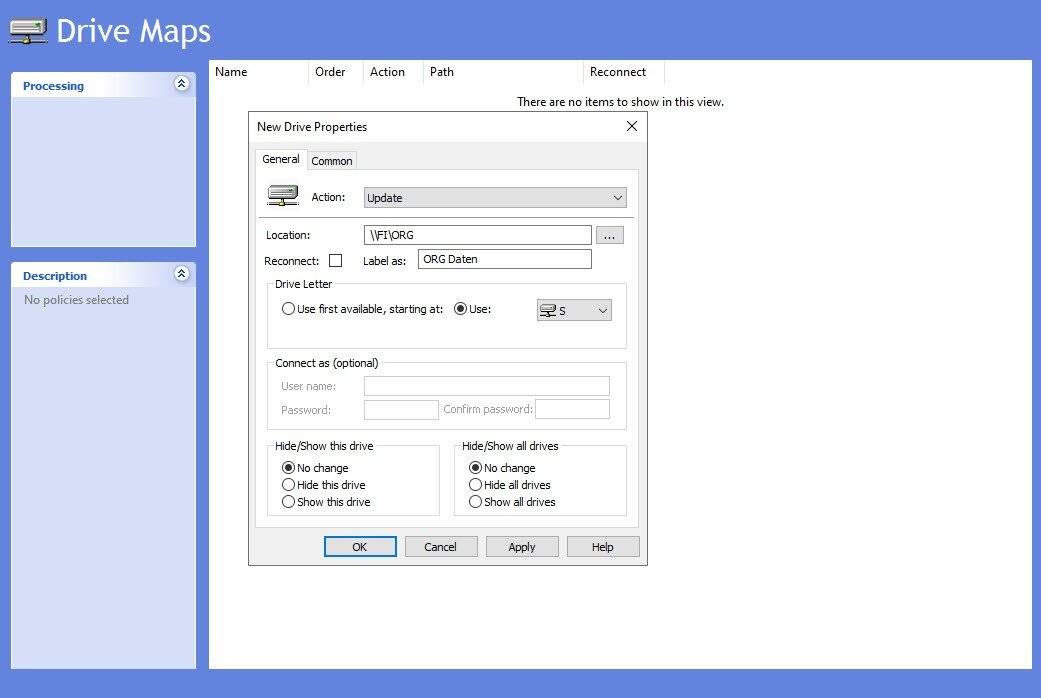Click the Location path input field
Screen dimensions: 1041x698
coord(477,236)
